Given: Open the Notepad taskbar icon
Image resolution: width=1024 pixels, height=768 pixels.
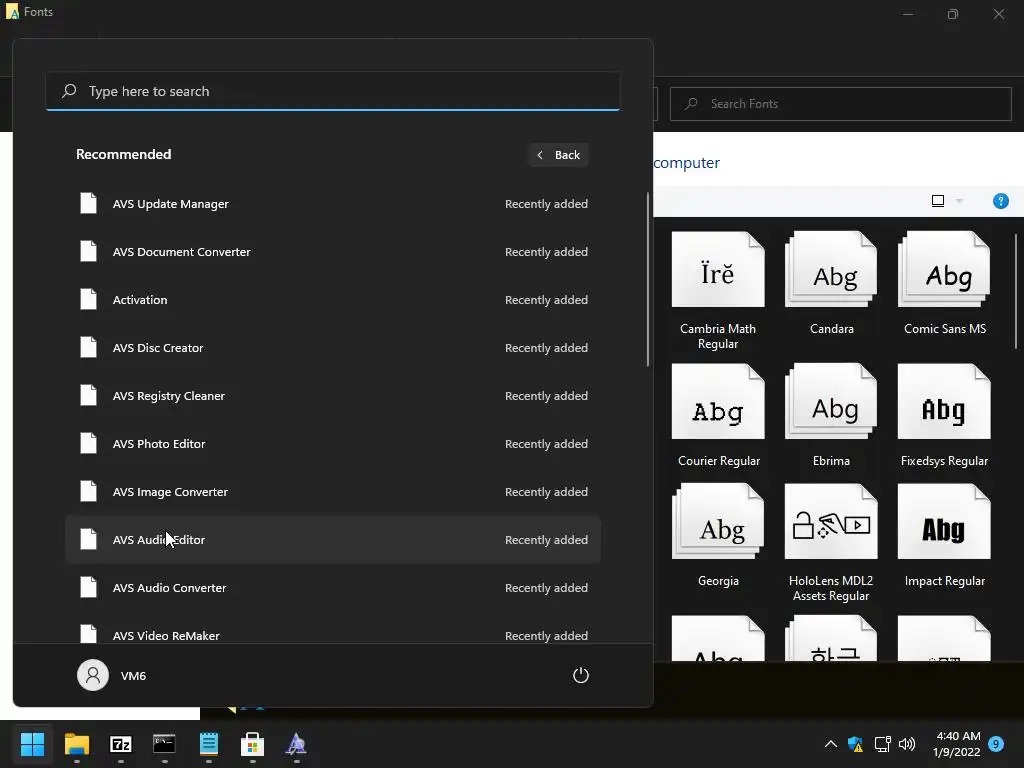Looking at the screenshot, I should [209, 744].
